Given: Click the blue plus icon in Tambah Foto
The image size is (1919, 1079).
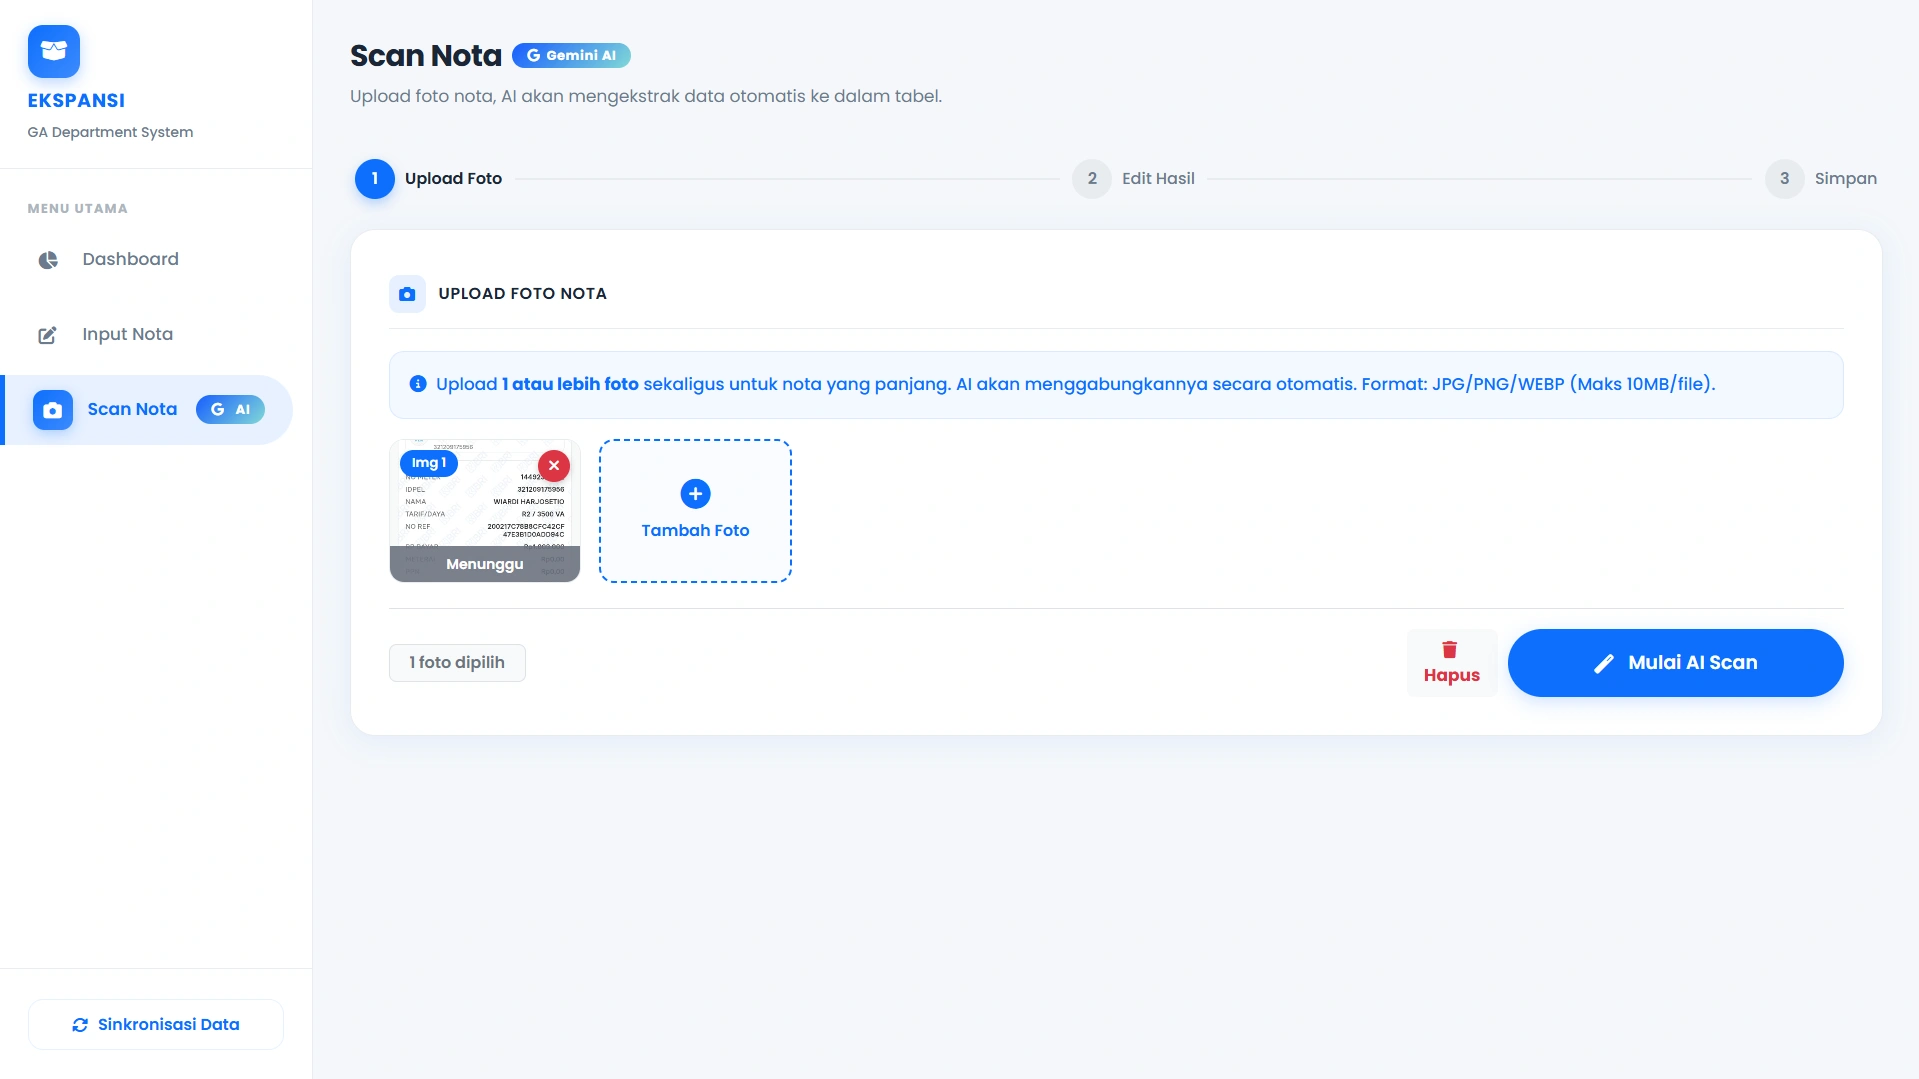Looking at the screenshot, I should (696, 494).
